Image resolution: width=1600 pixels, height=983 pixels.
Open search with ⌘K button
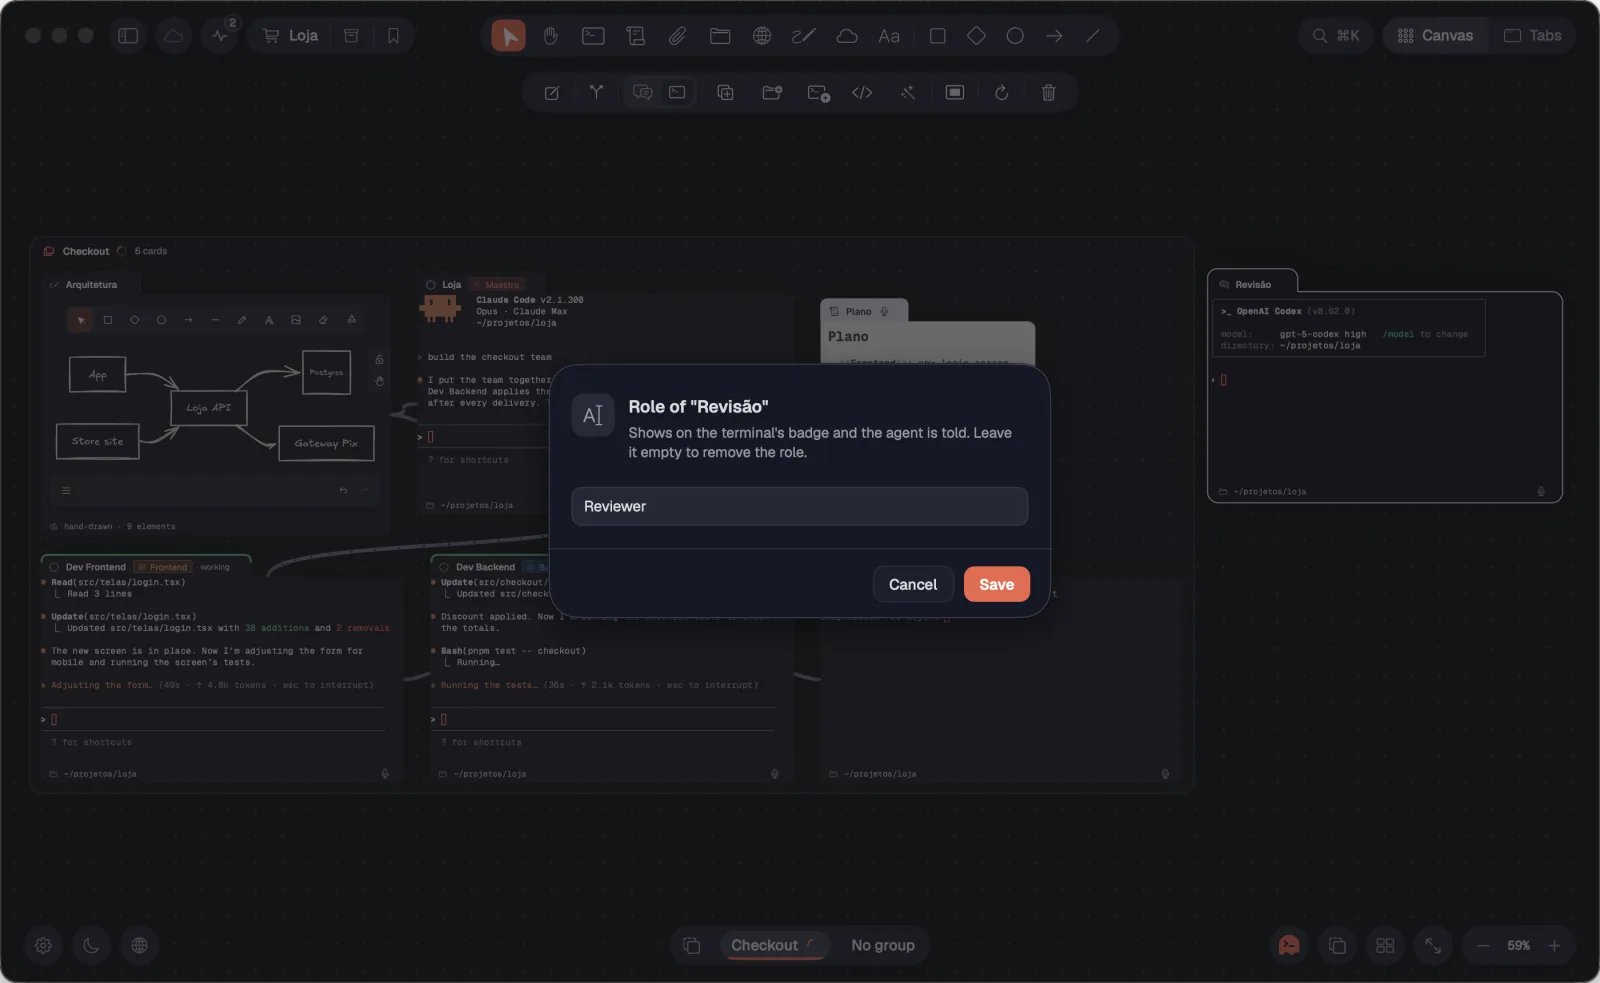click(1336, 36)
